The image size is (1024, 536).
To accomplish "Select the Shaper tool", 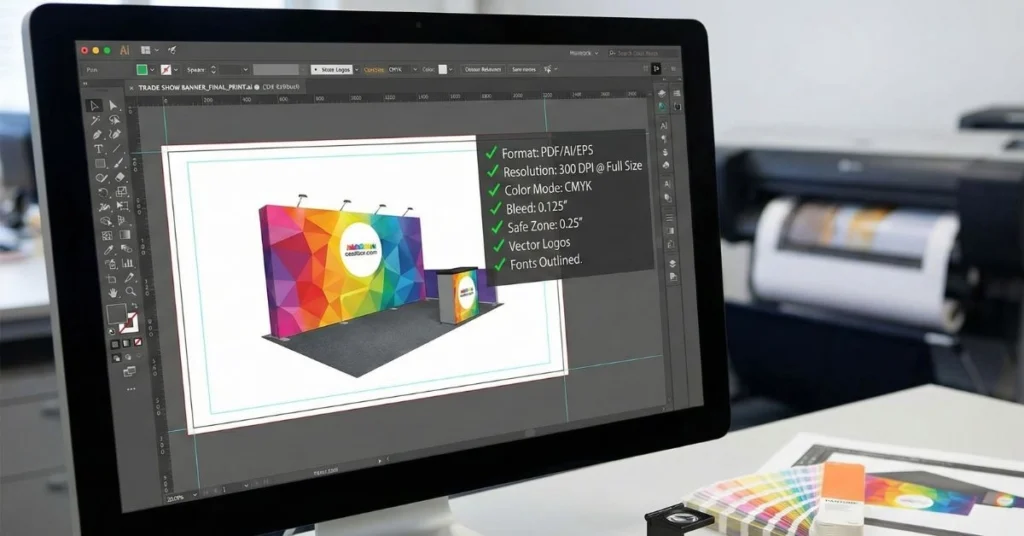I will (101, 178).
